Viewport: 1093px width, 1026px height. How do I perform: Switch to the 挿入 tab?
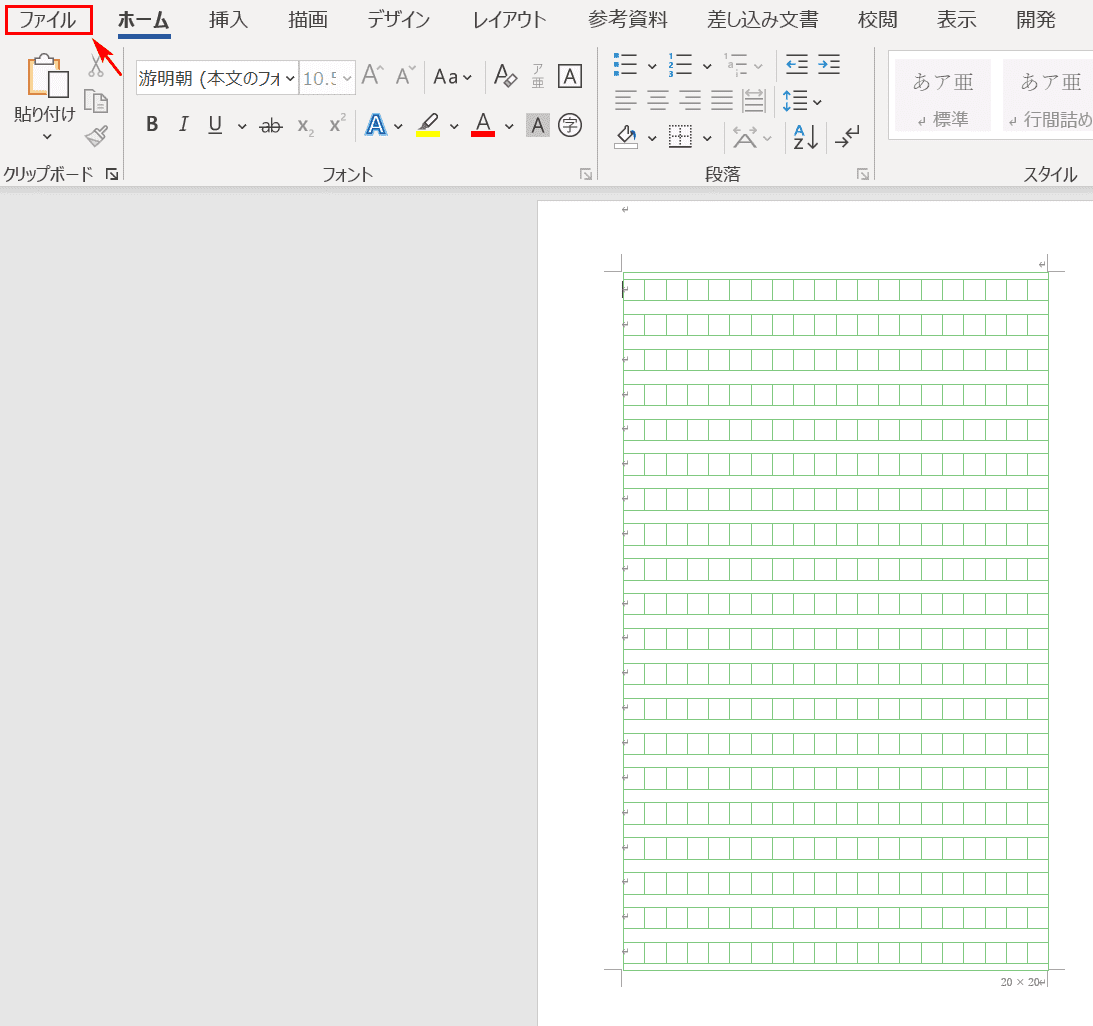click(229, 20)
